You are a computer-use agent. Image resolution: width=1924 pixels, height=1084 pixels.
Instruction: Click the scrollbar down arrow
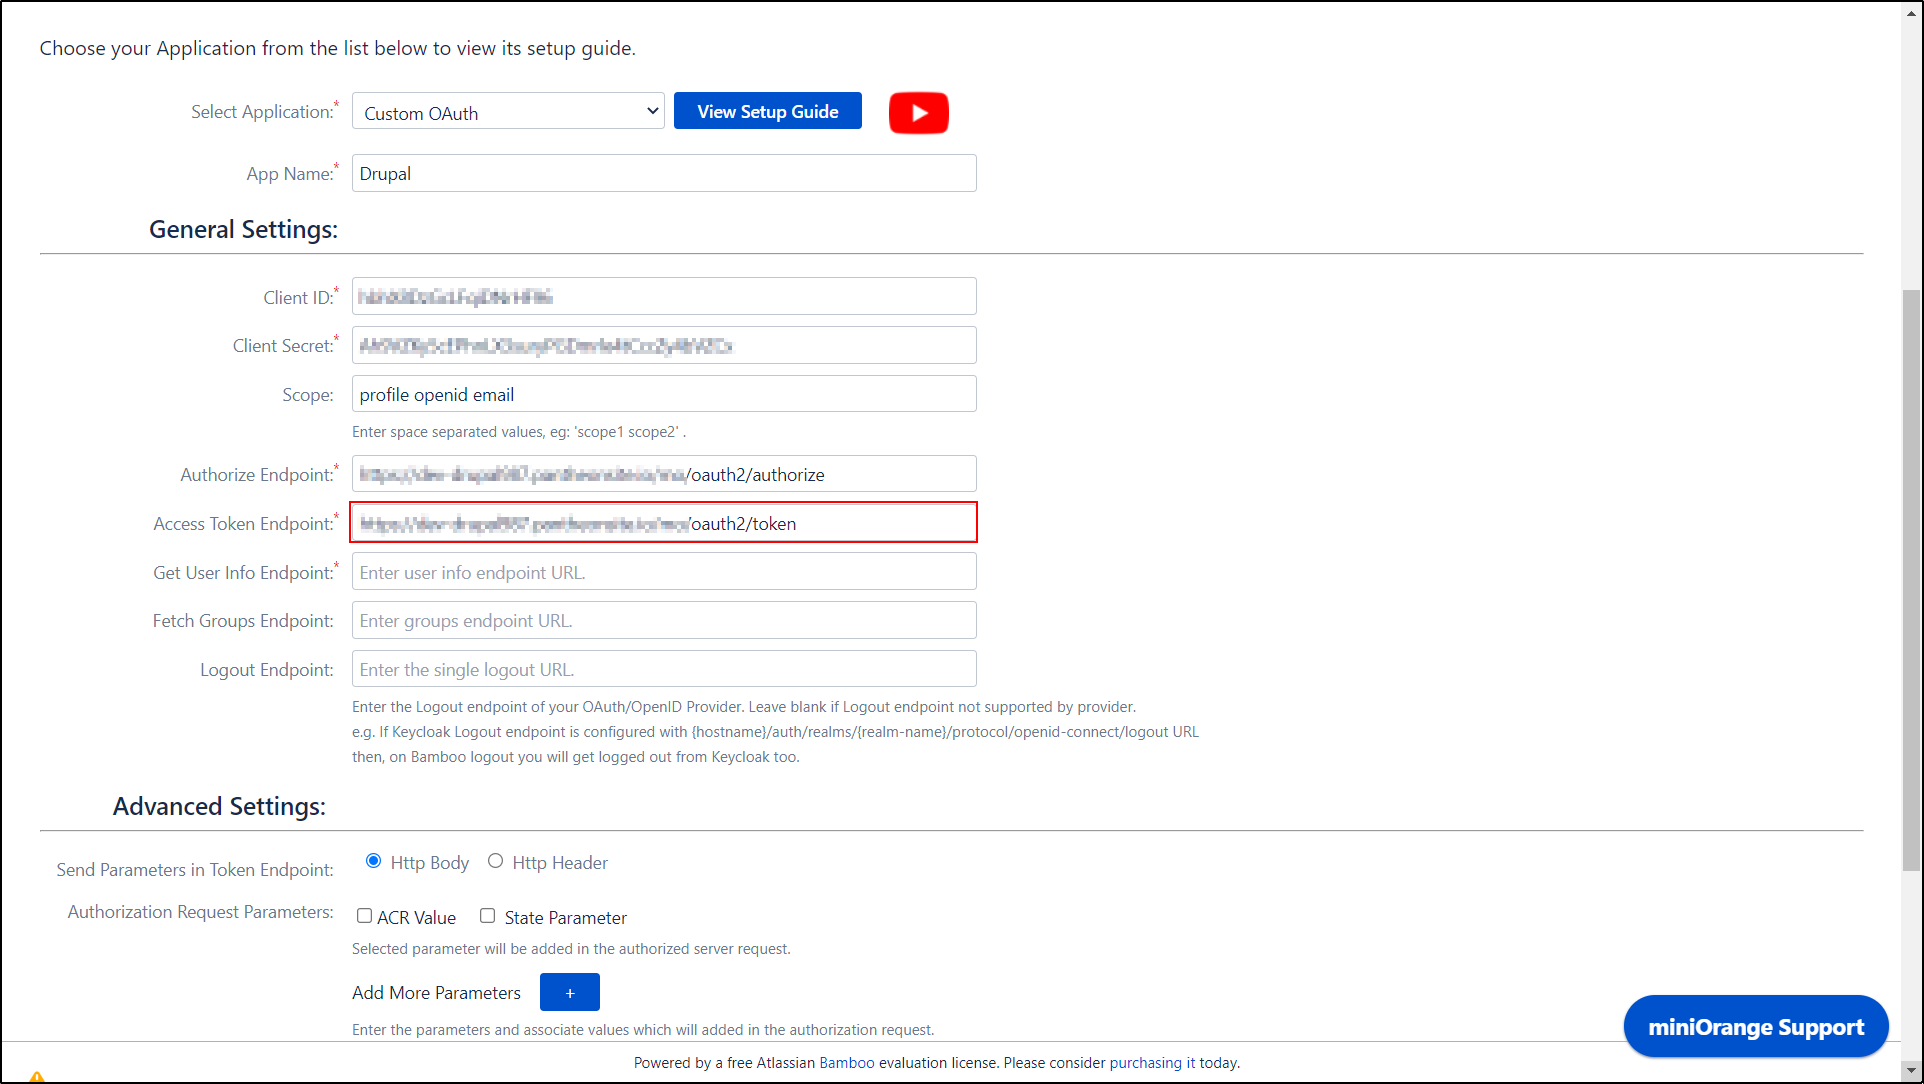pyautogui.click(x=1911, y=1070)
